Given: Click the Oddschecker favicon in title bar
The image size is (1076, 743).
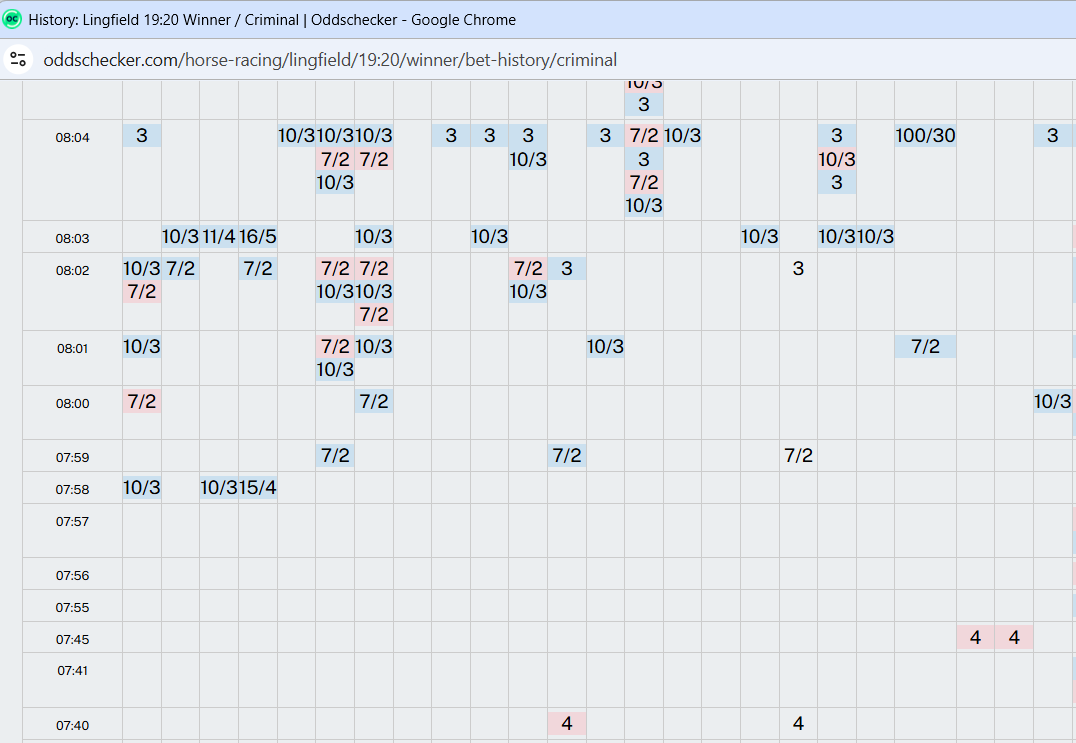Looking at the screenshot, I should [x=12, y=19].
